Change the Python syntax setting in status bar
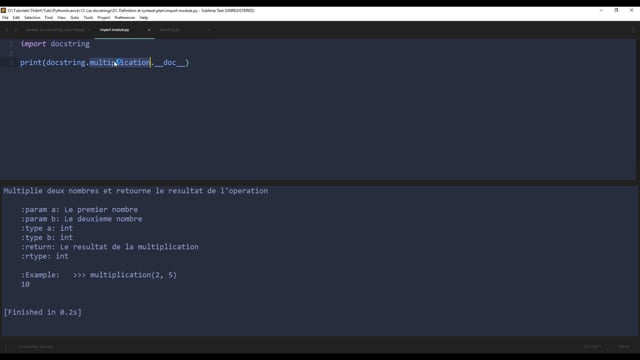Screen dimensions: 640x360 click(x=623, y=347)
